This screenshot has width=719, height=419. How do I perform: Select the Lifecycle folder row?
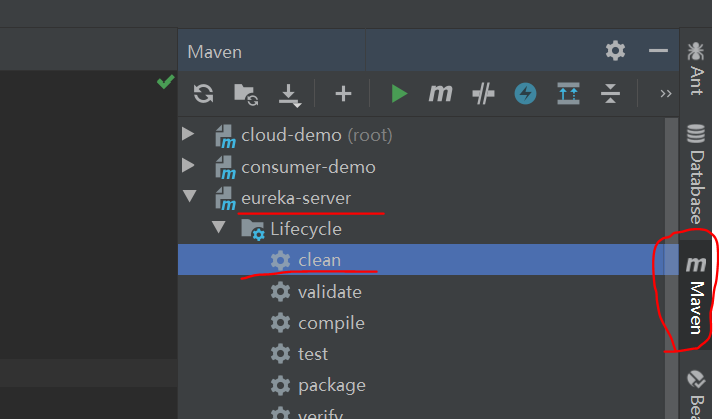click(x=428, y=229)
